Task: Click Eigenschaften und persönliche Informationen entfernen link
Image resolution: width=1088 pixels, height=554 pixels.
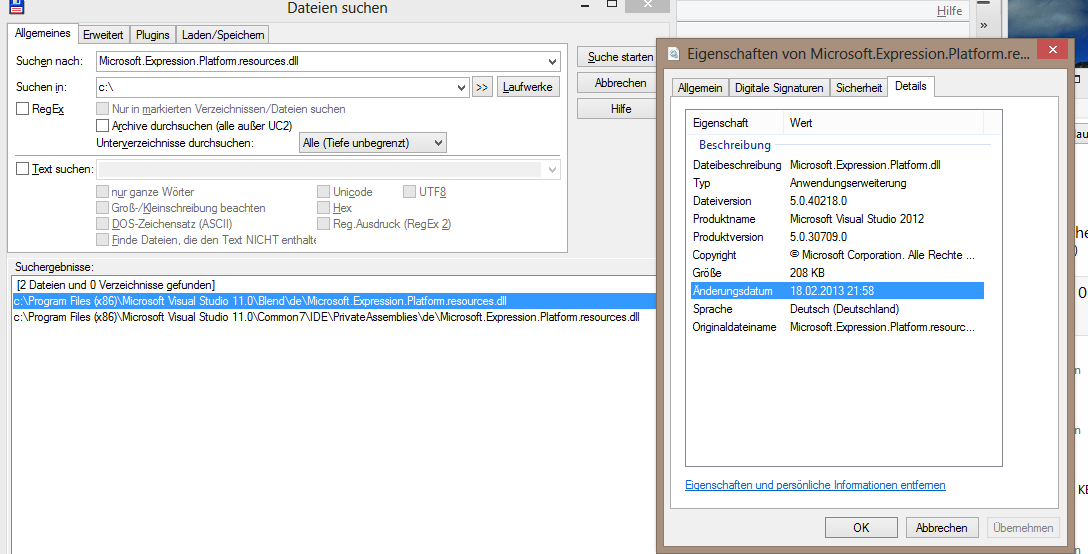Action: click(x=815, y=485)
